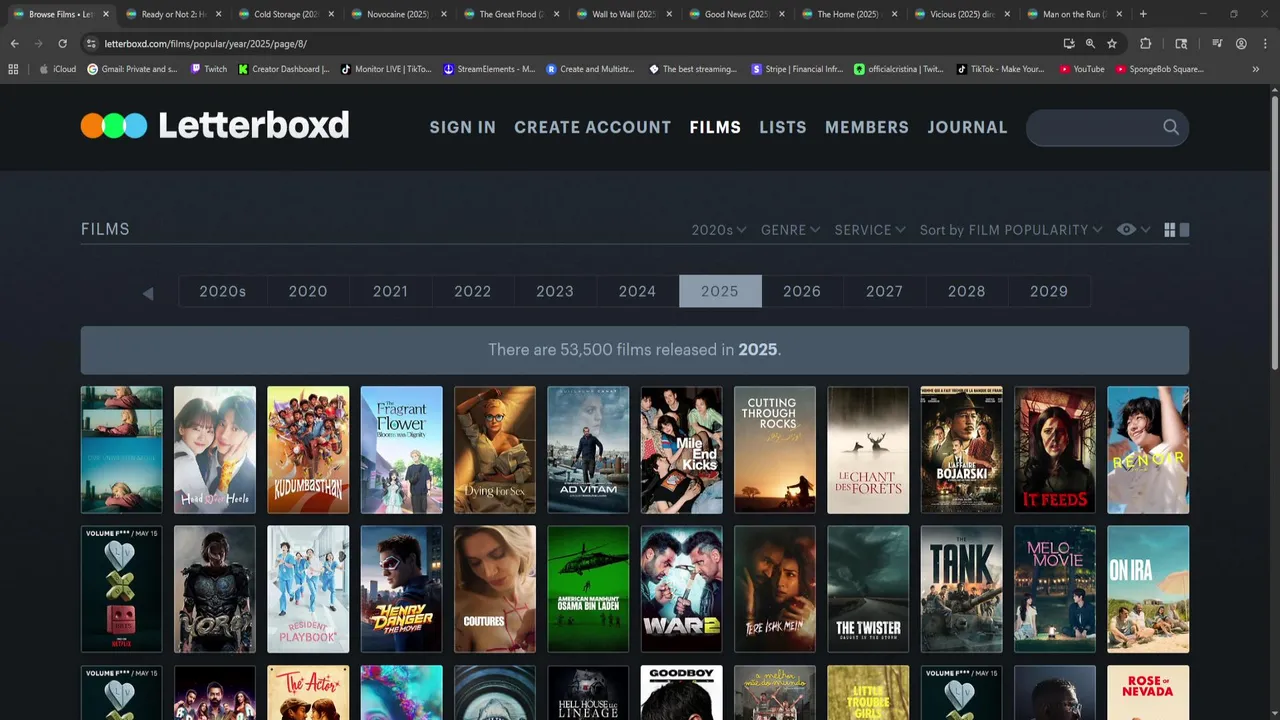
Task: Expand the 2020s decade dropdown
Action: (x=719, y=230)
